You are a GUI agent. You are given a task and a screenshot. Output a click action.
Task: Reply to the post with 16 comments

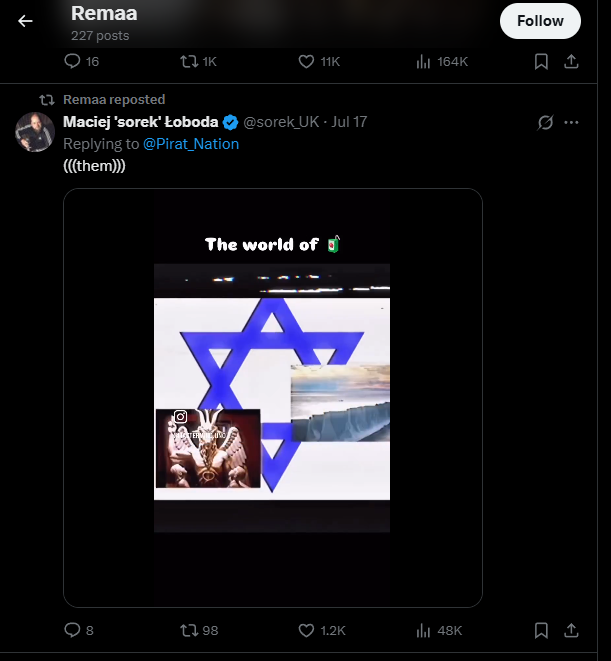click(72, 61)
